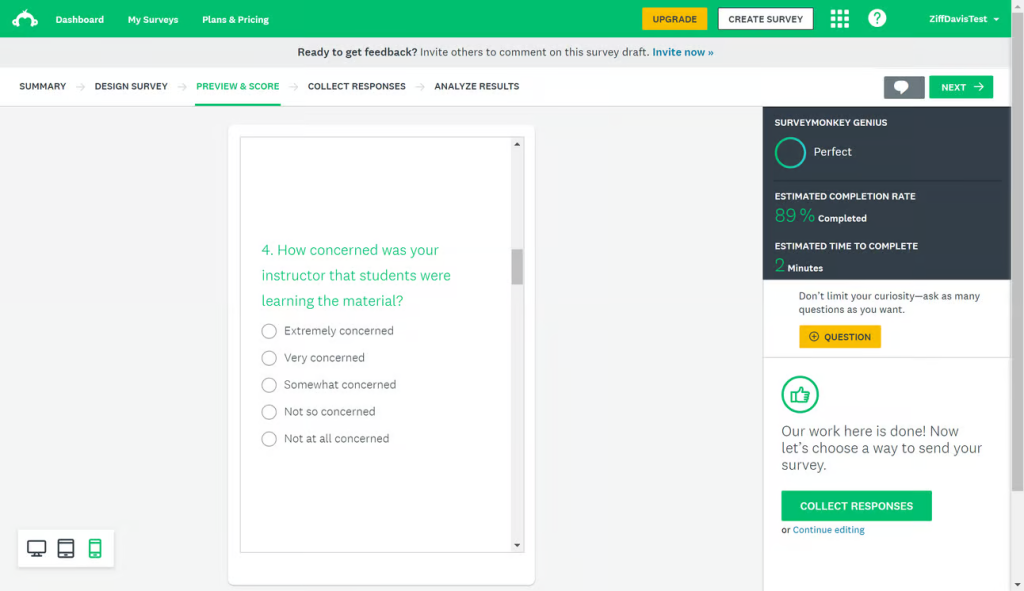Click the SurveyMonkey Genius score circle
Image resolution: width=1024 pixels, height=591 pixels.
click(x=789, y=152)
